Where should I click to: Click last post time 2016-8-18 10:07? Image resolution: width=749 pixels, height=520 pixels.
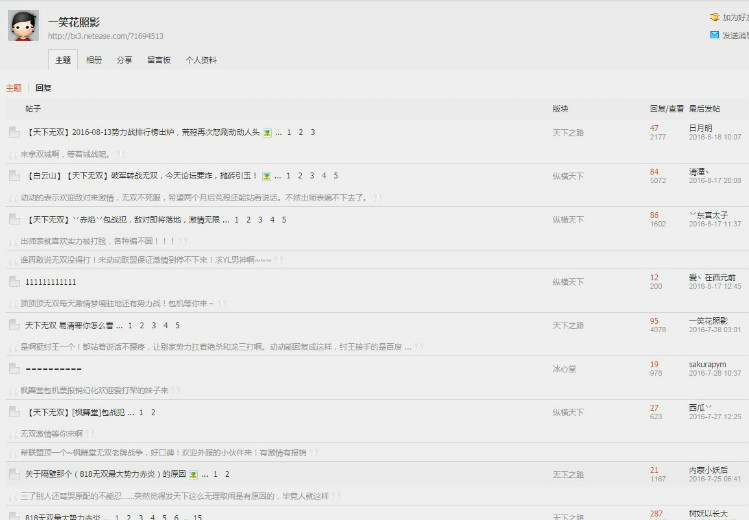tap(715, 137)
